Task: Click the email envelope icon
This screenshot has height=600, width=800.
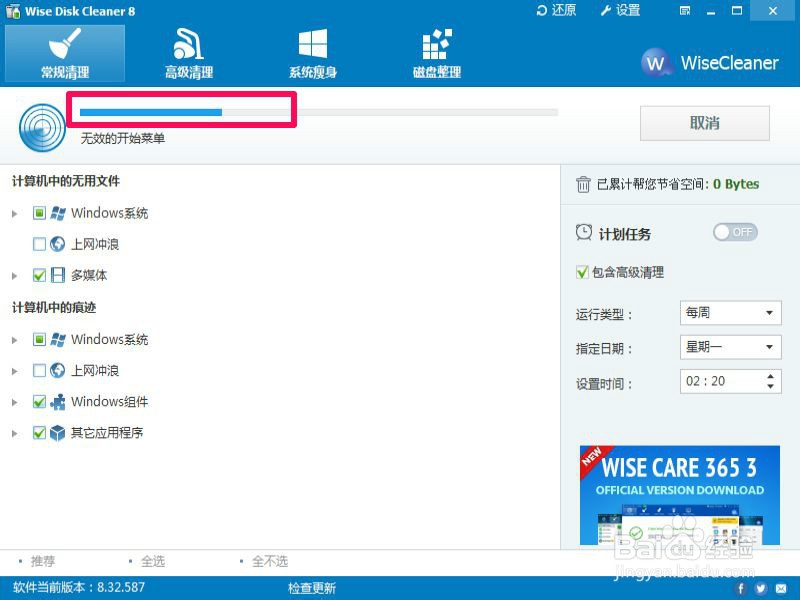Action: coord(781,588)
